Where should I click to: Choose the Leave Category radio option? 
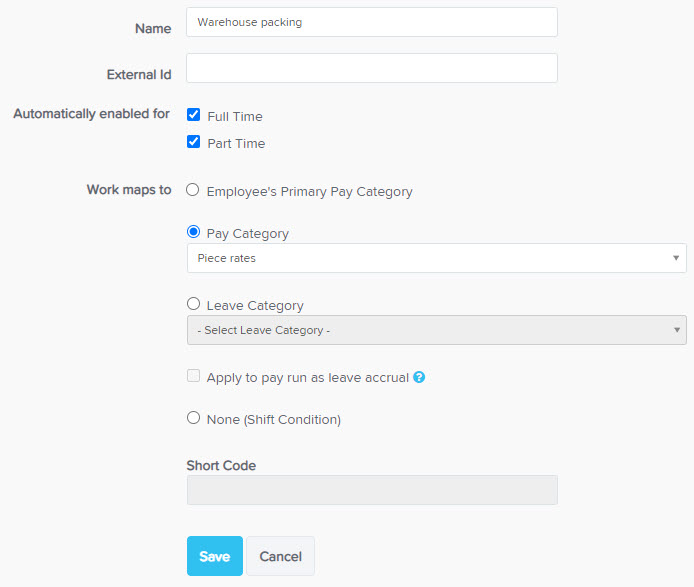pos(193,304)
